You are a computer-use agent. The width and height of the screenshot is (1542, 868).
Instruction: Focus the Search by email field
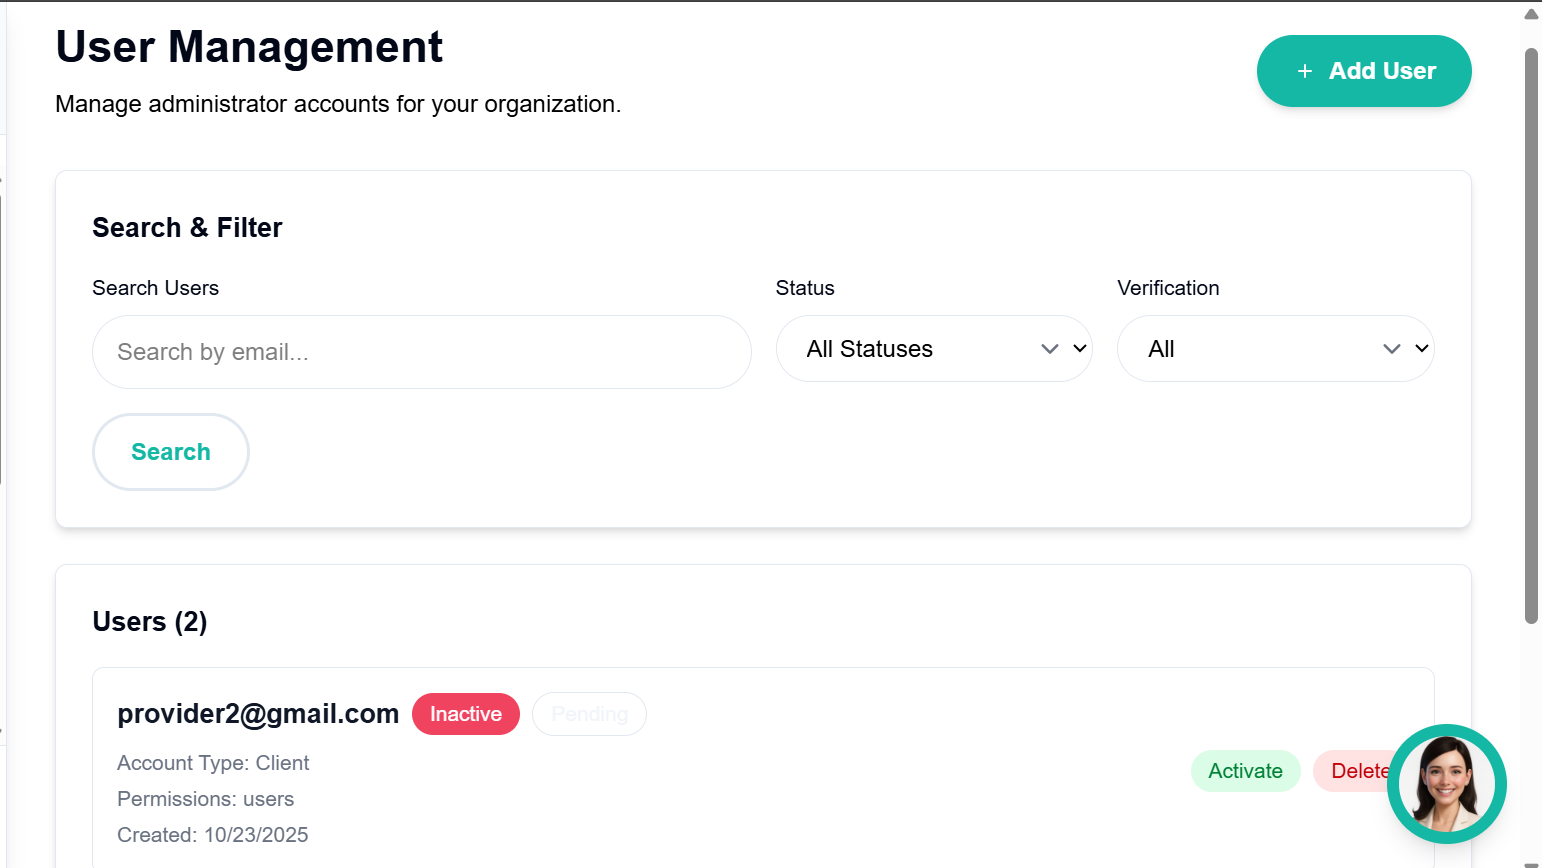[x=421, y=352]
